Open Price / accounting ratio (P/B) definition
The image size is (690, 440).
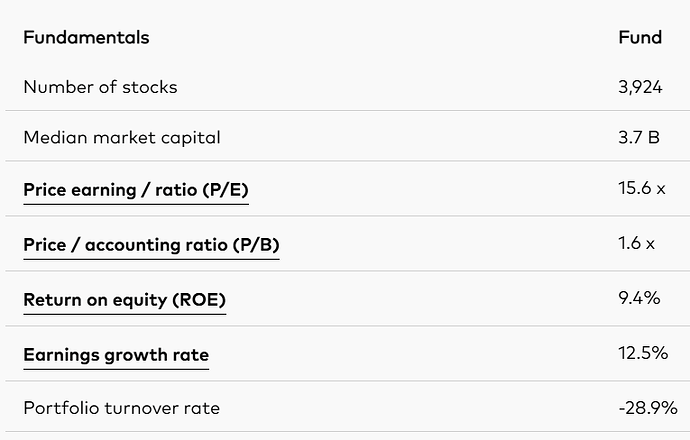point(151,245)
